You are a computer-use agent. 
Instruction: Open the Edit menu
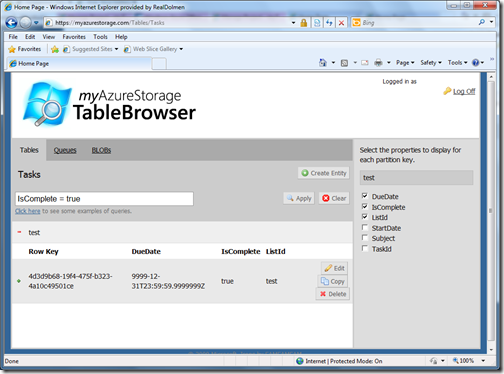[30, 37]
